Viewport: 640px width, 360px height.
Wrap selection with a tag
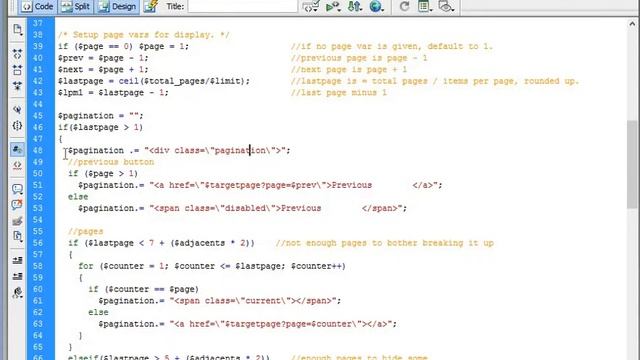point(17,221)
